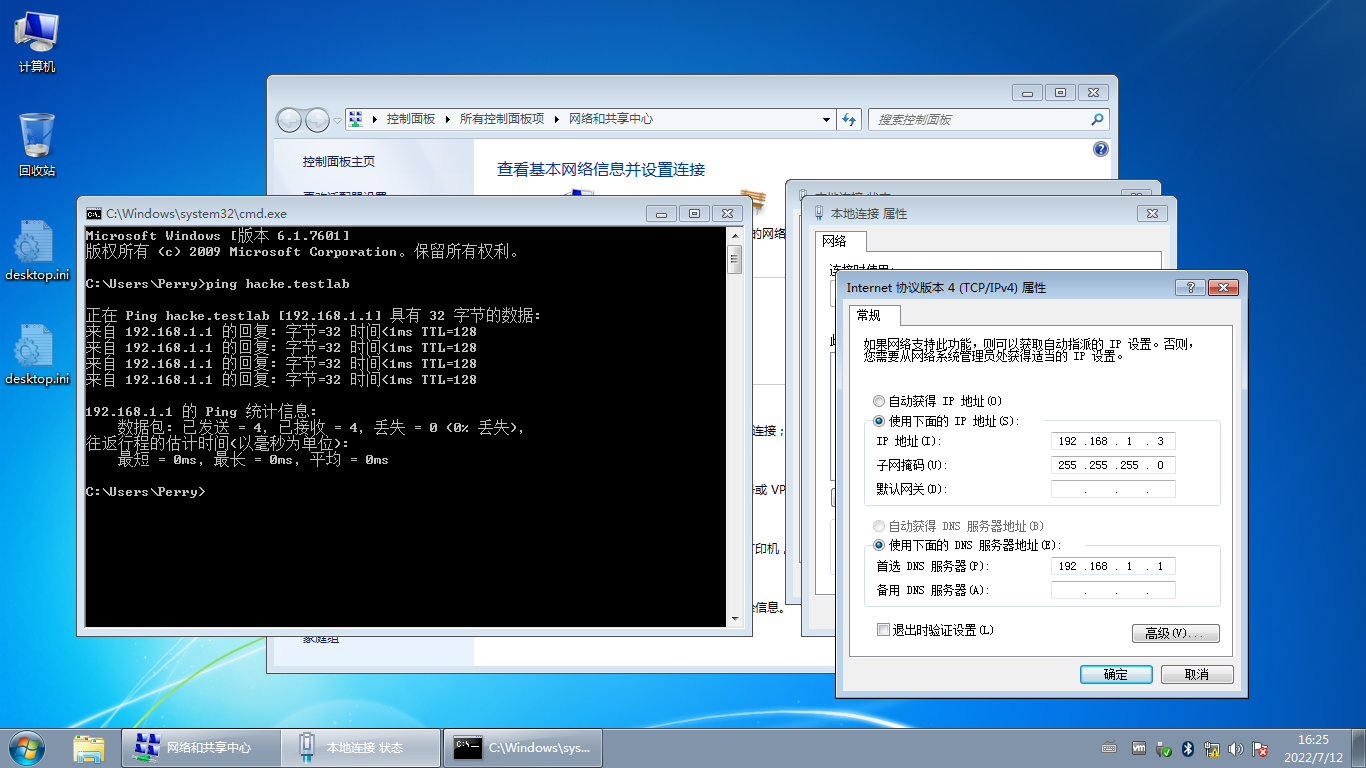1366x768 pixels.
Task: Open the 计算机 desktop icon
Action: pos(36,40)
